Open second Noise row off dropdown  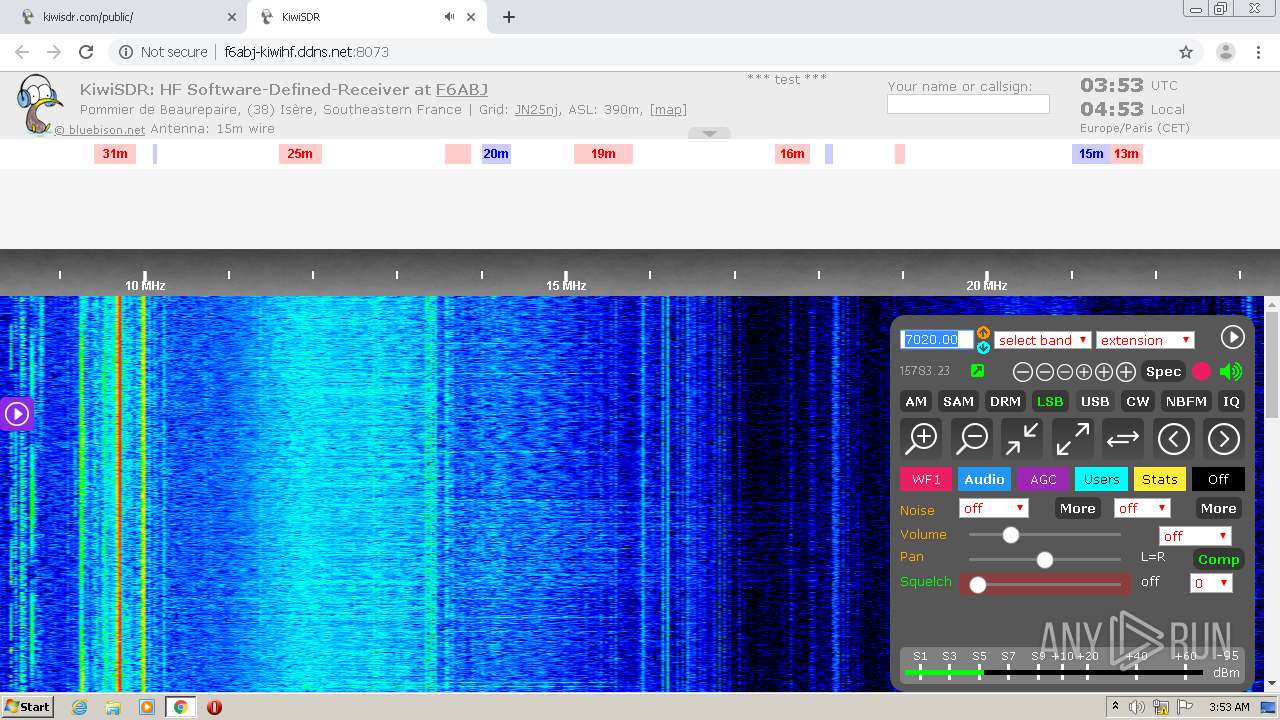[x=1142, y=508]
